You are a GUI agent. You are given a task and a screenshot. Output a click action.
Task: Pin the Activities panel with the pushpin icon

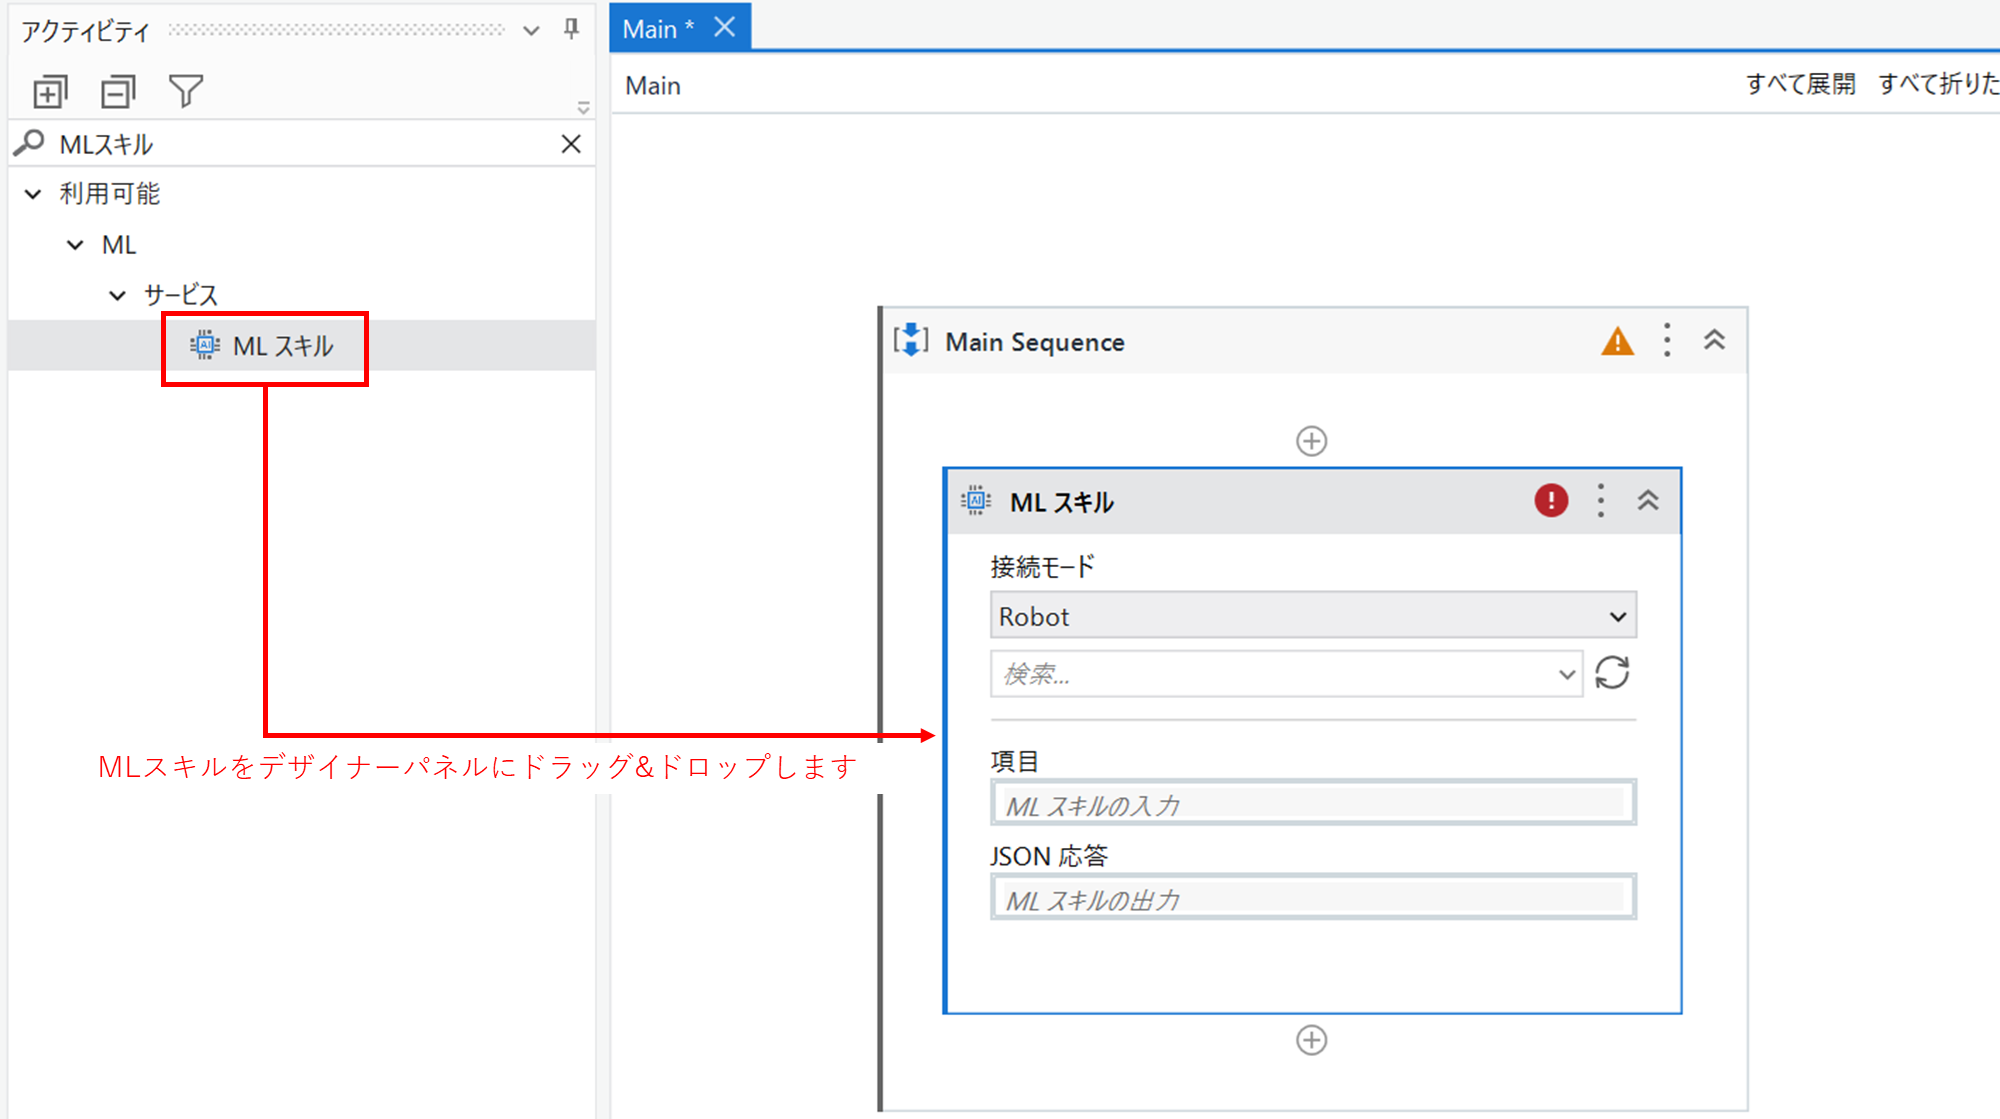571,29
